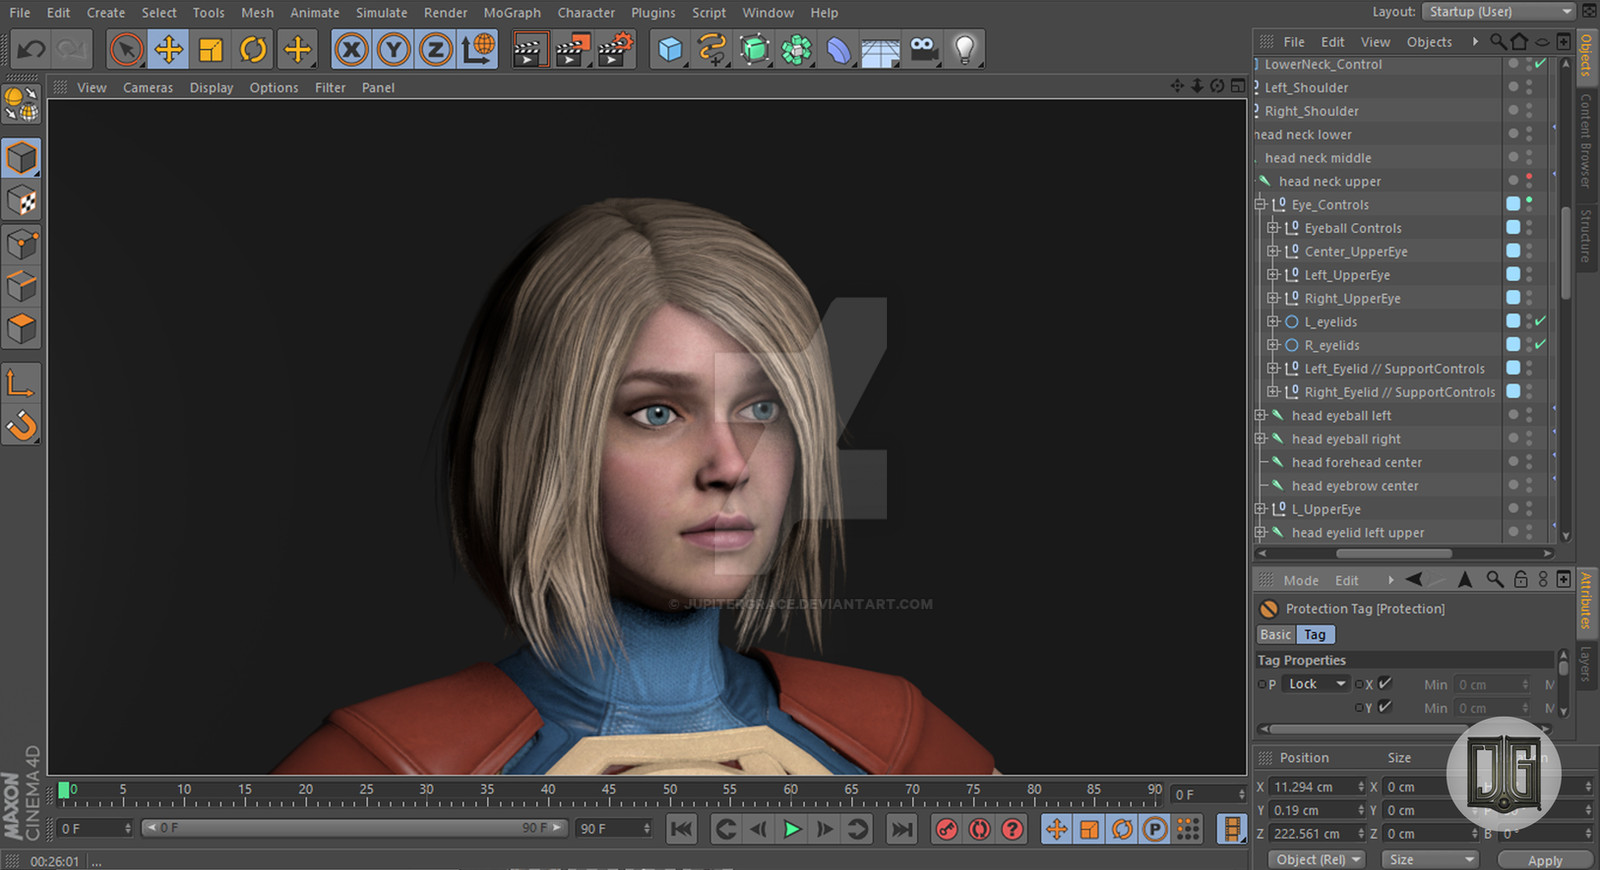The image size is (1600, 870).
Task: Make object editable icon
Action: (21, 105)
